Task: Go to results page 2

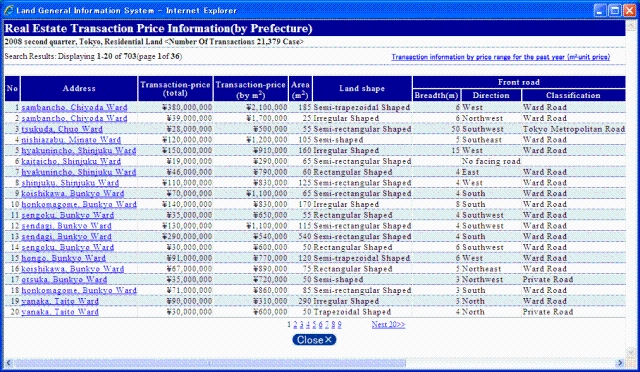Action: click(x=295, y=325)
